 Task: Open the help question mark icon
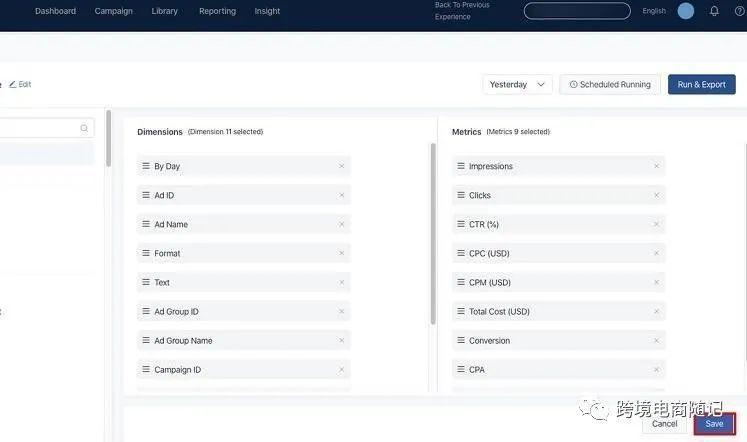[x=740, y=11]
